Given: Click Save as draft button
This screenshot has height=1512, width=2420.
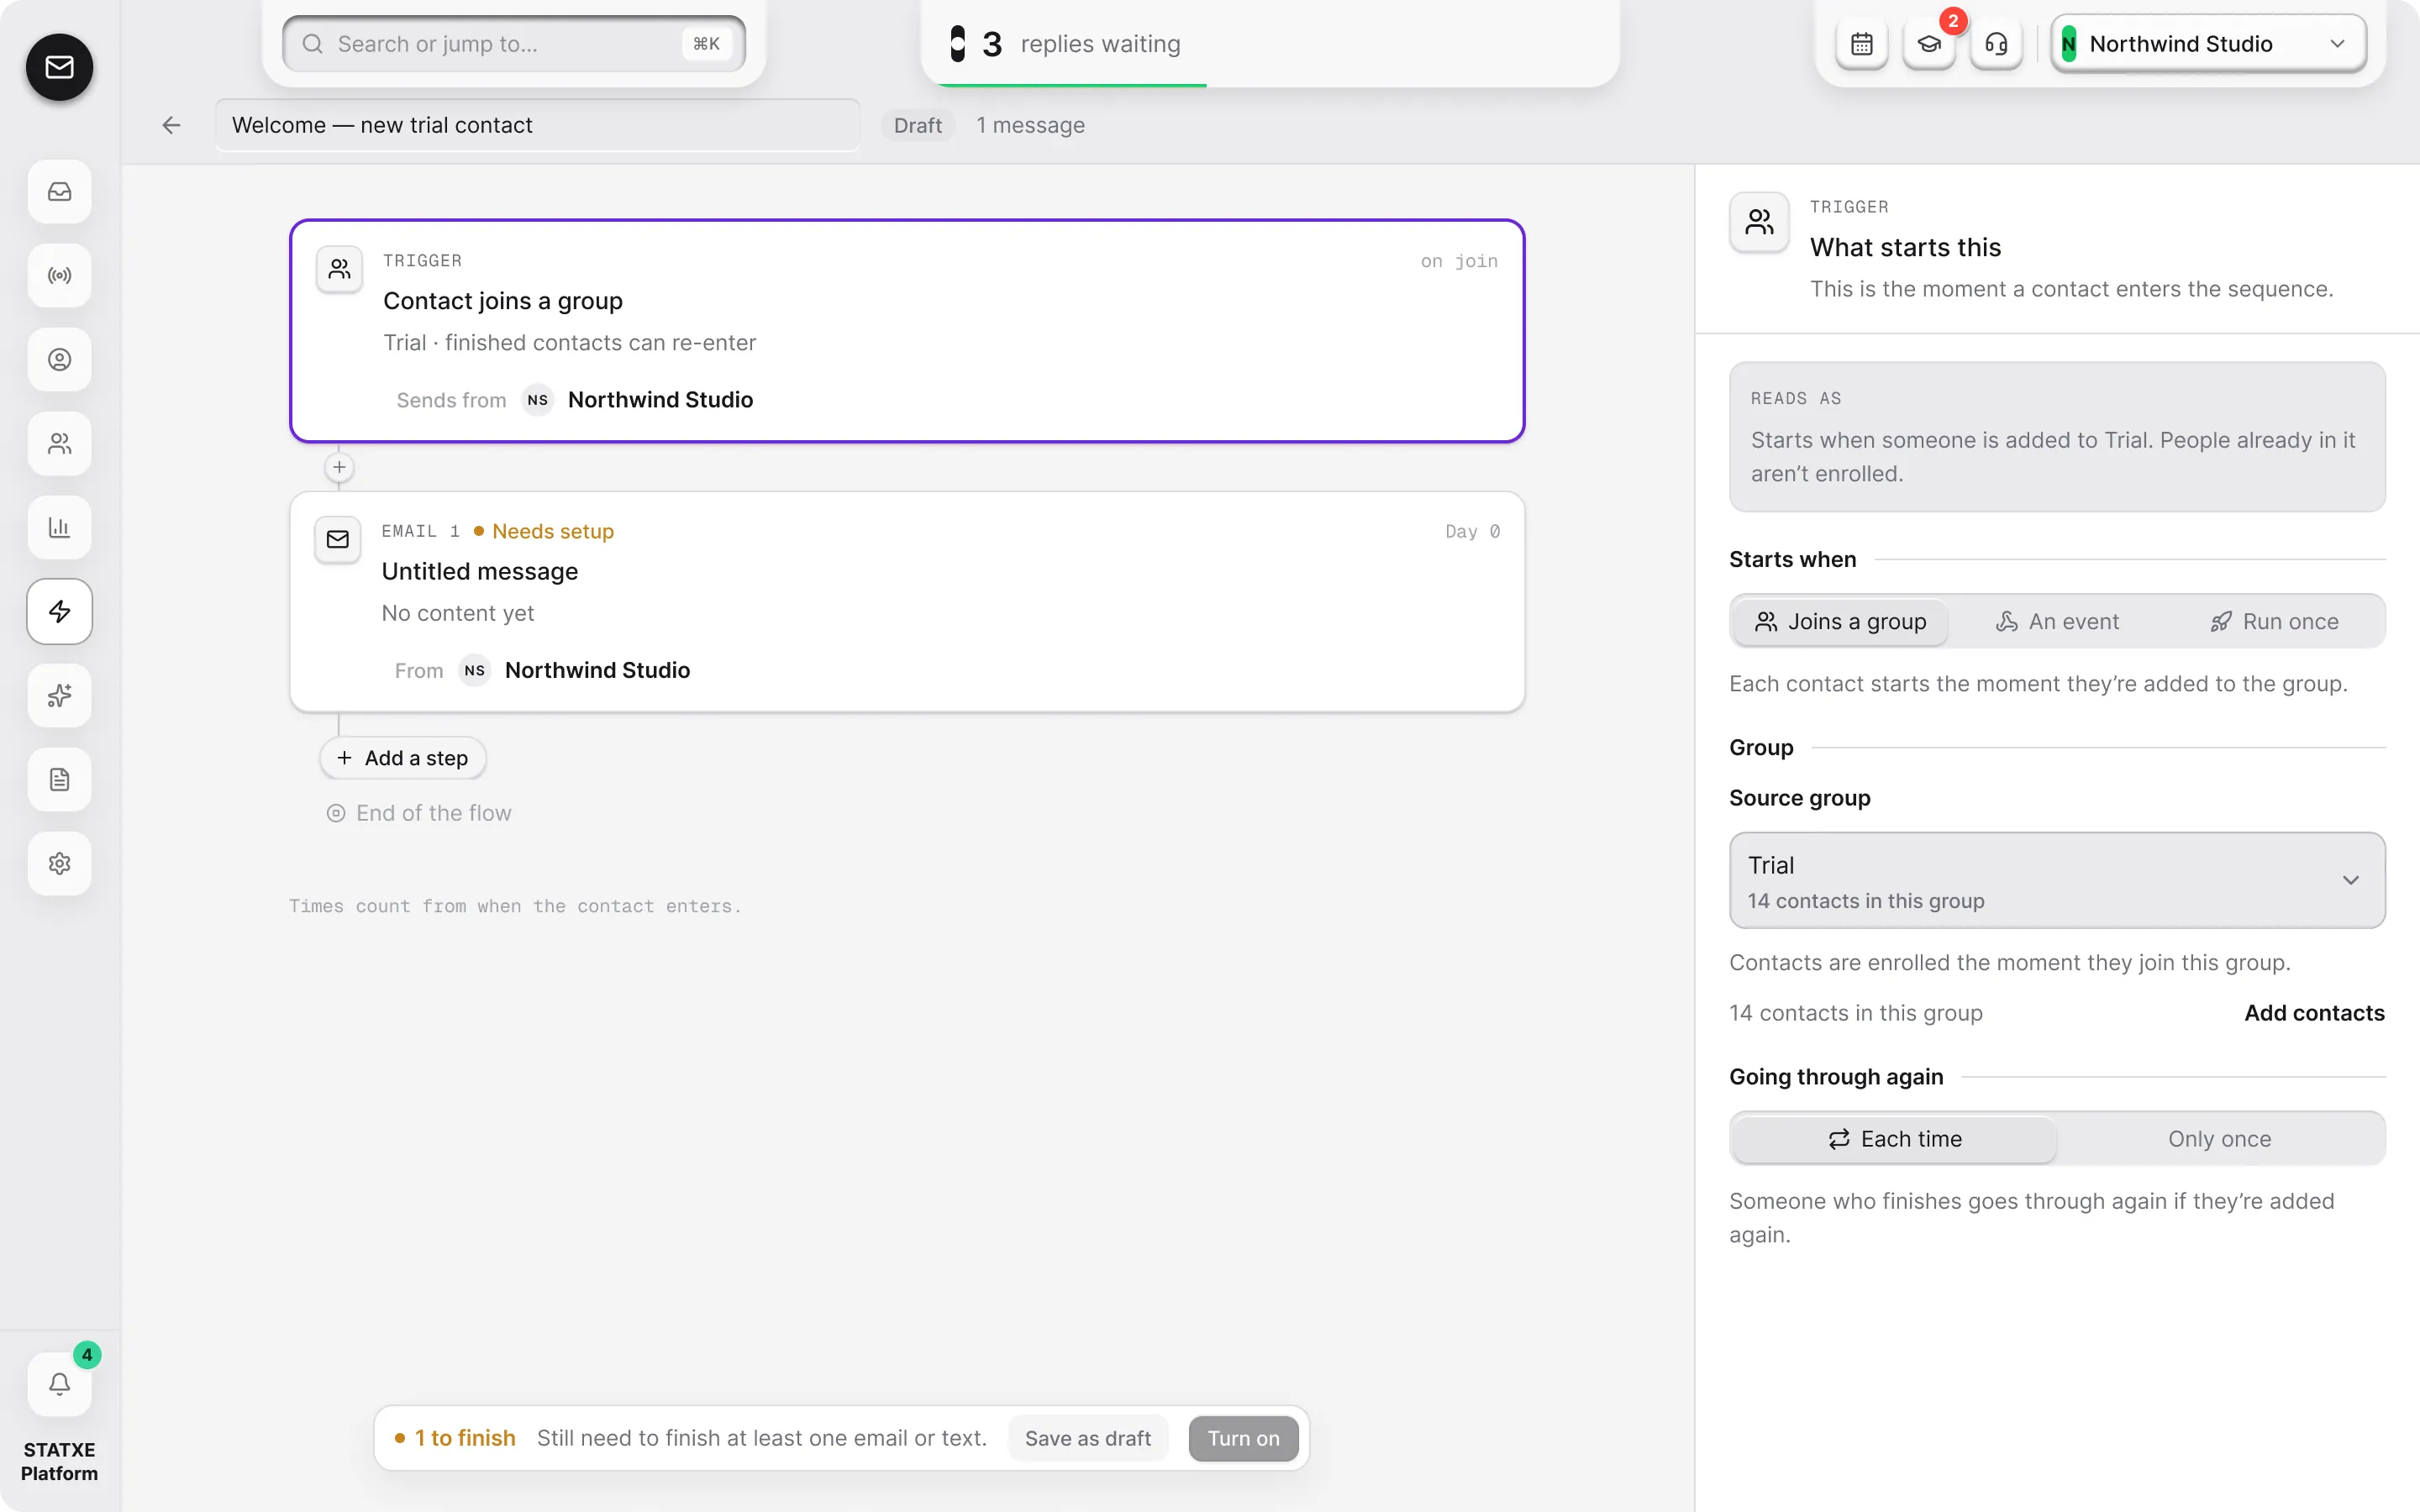Looking at the screenshot, I should 1088,1438.
